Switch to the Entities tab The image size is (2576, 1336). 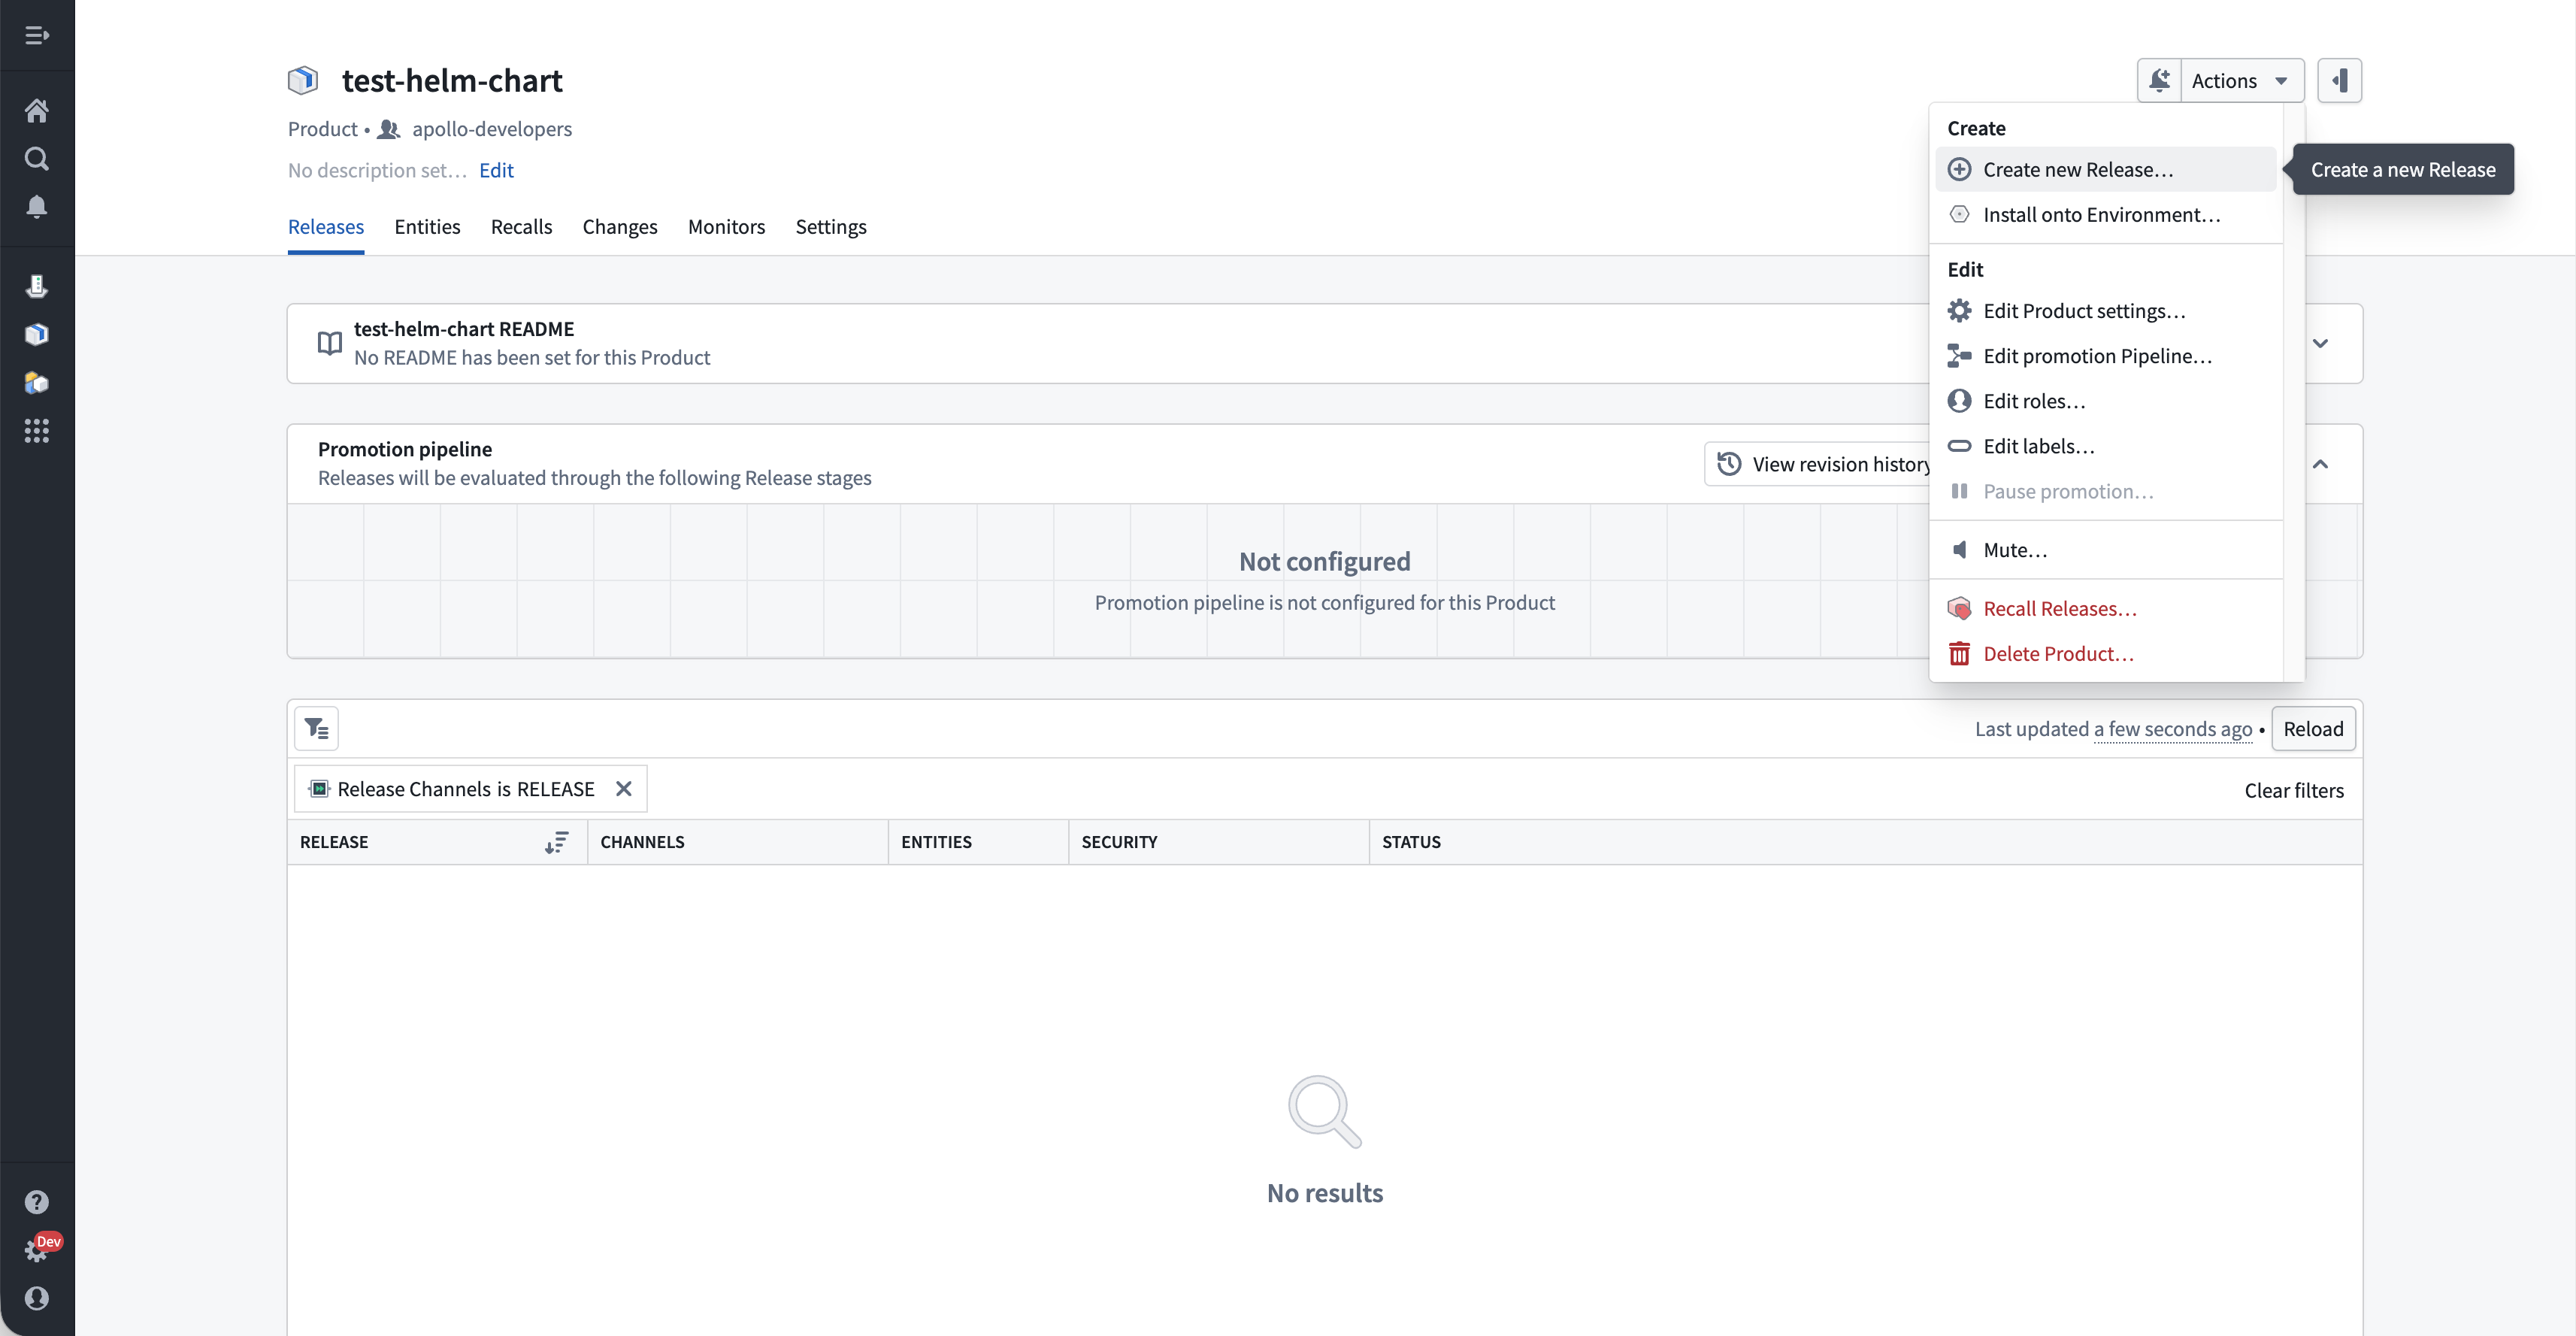427,227
